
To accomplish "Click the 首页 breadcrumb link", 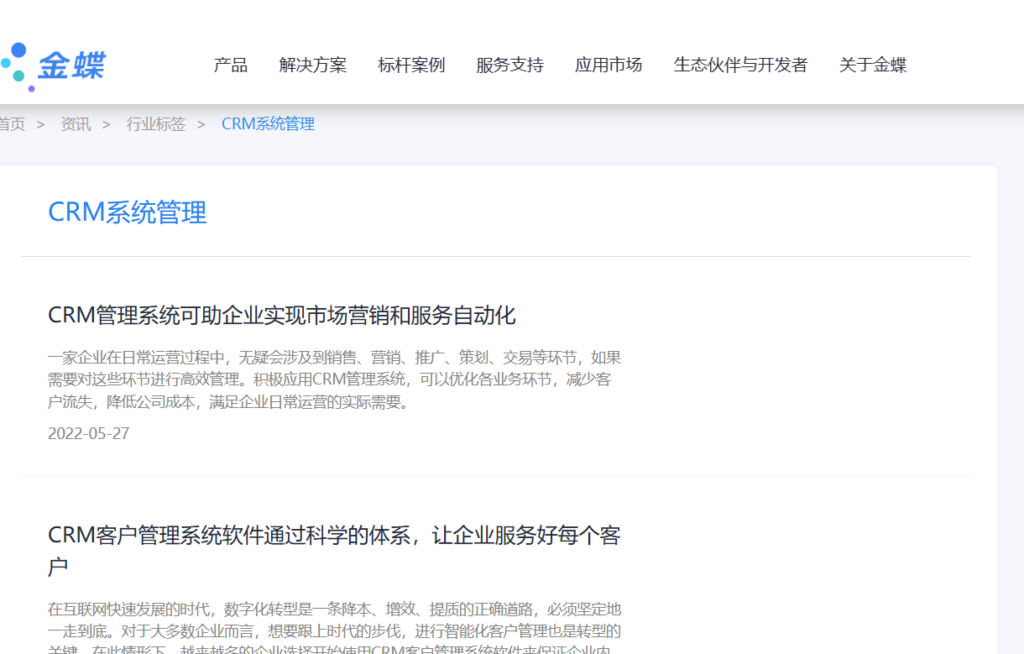I will click(12, 124).
